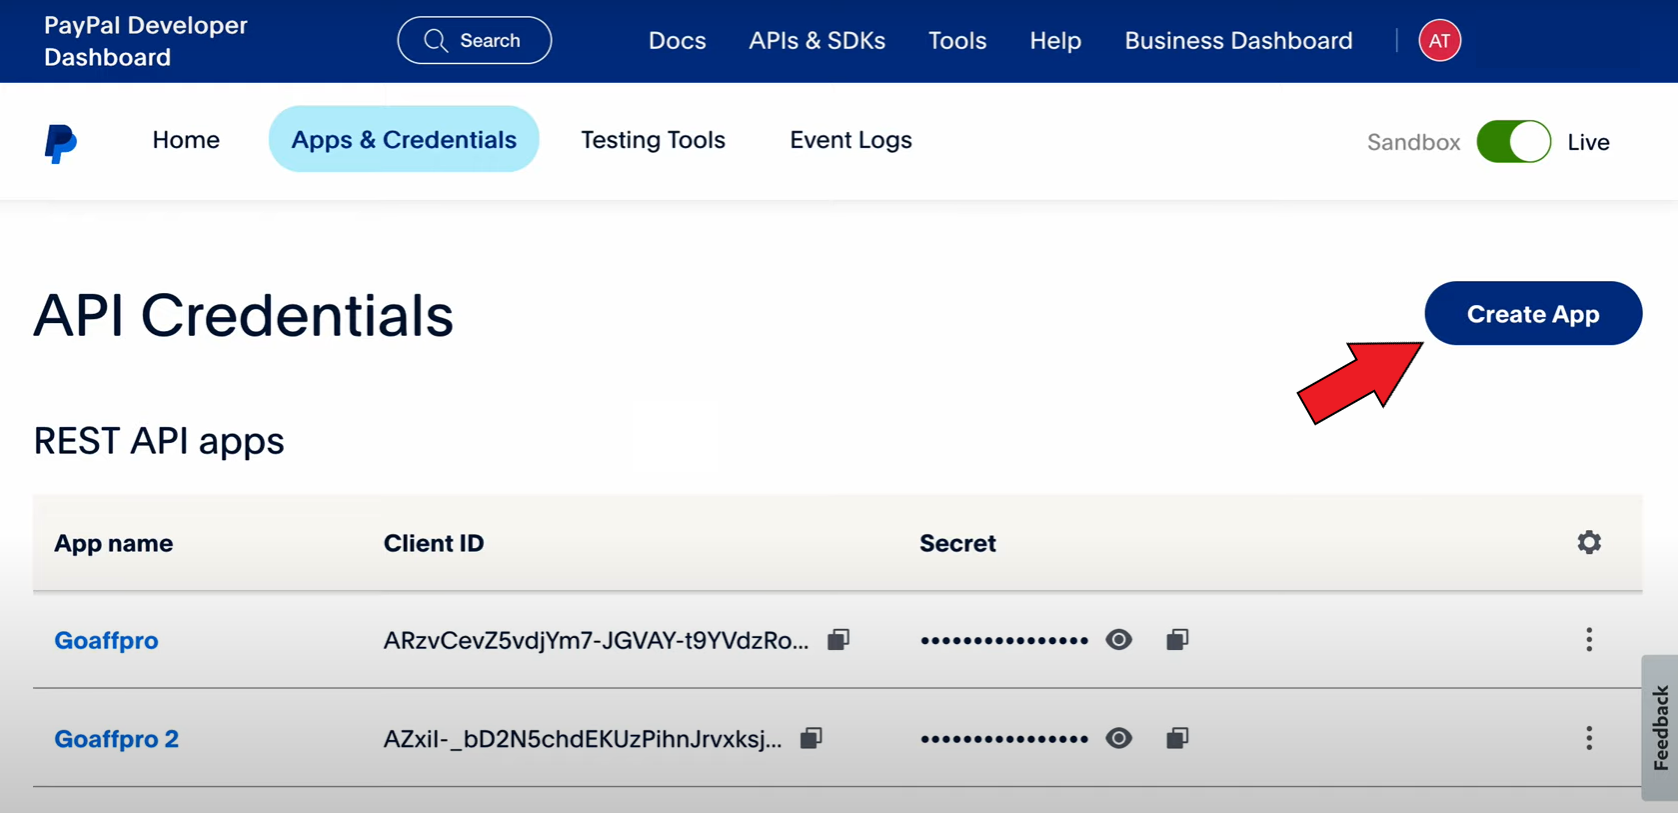Open the AT user avatar
The width and height of the screenshot is (1678, 813).
(x=1439, y=41)
